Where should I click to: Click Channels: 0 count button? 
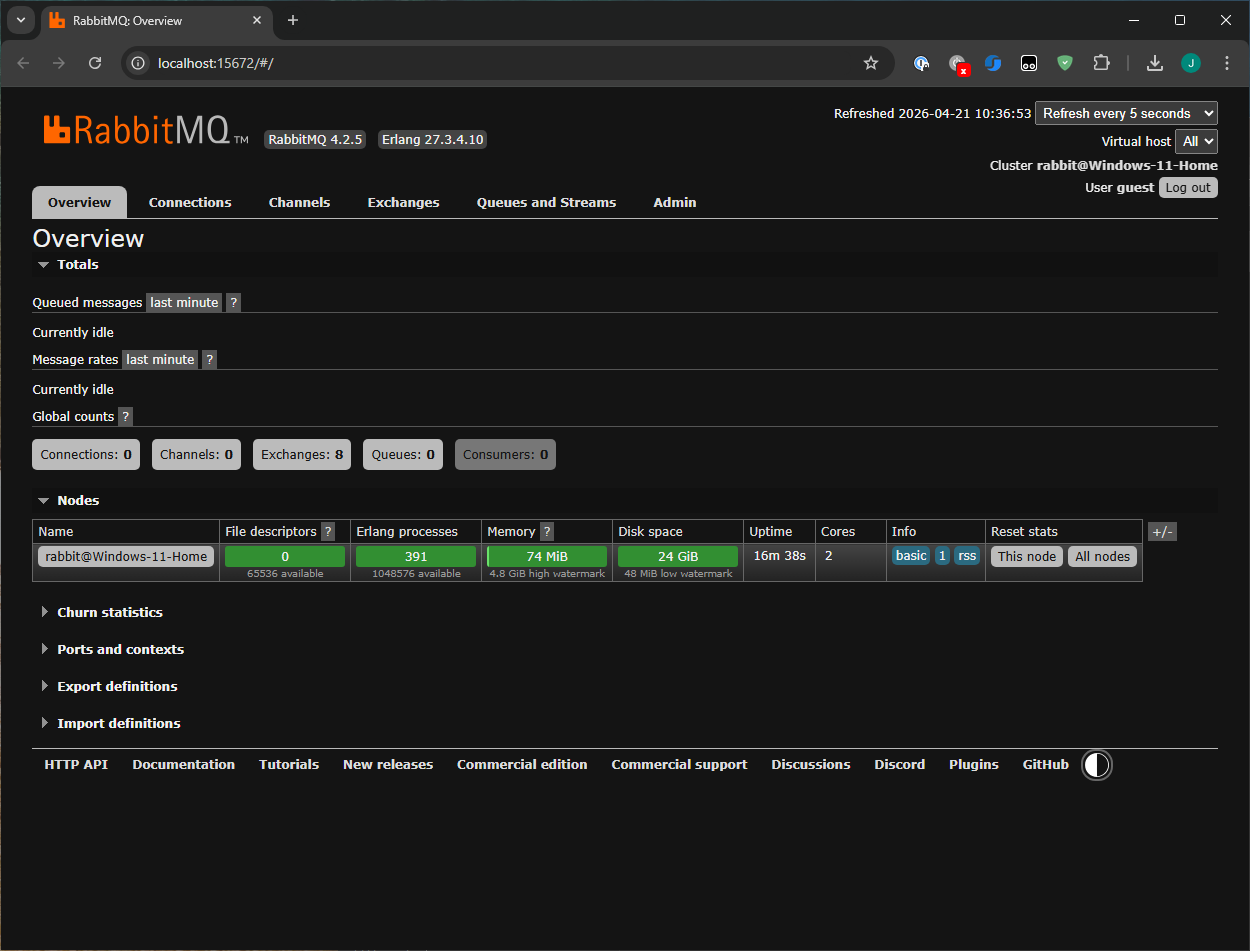click(x=196, y=454)
